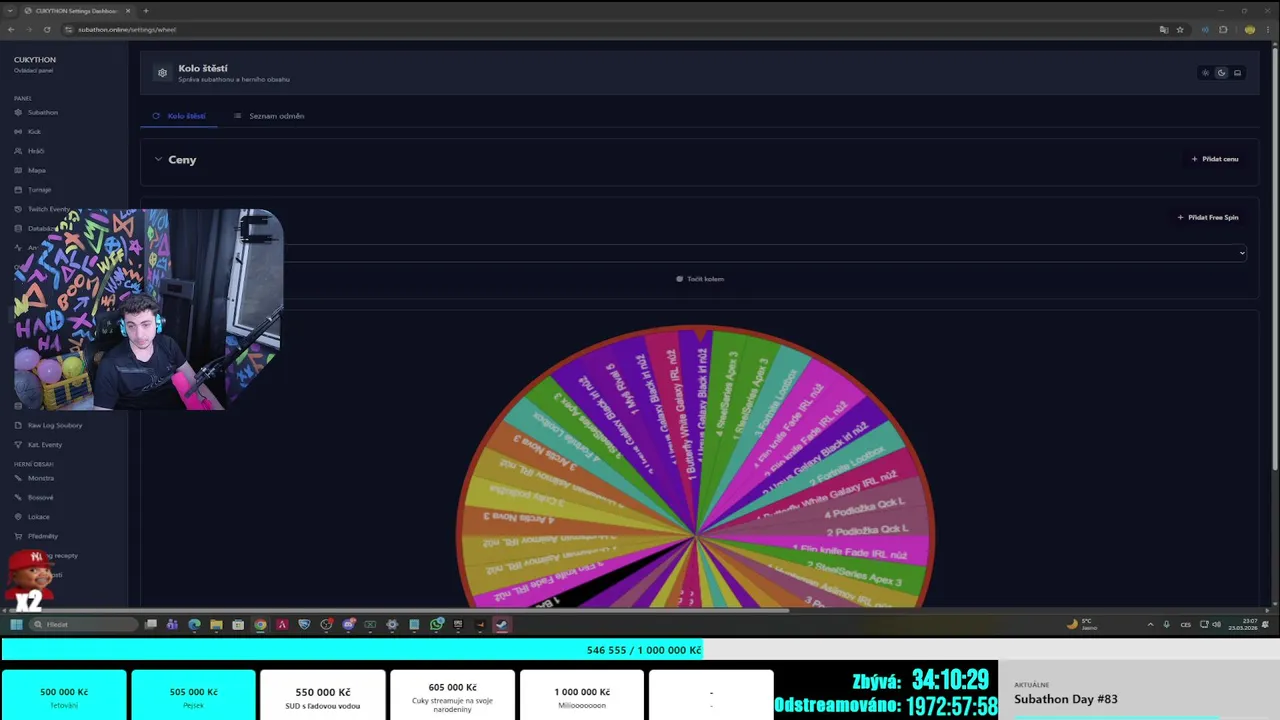This screenshot has width=1280, height=720.
Task: Open the Chrome profile avatar
Action: [x=1249, y=29]
